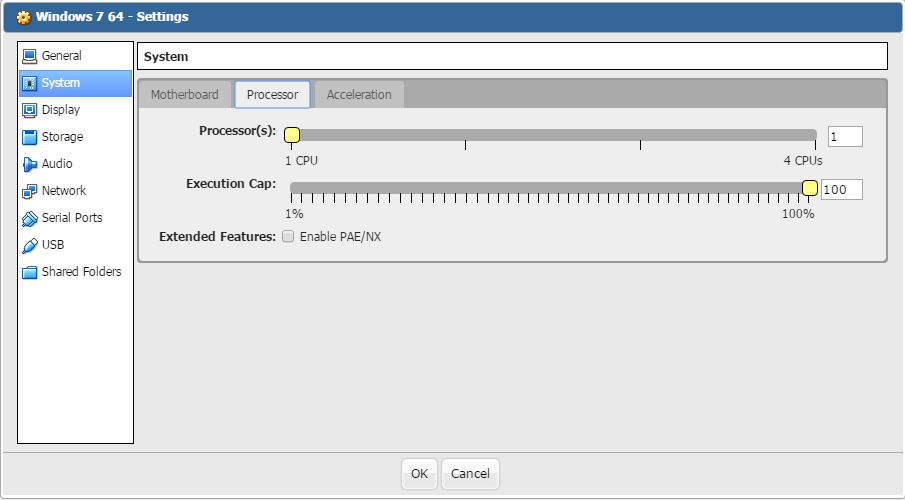Click the Network icon in sidebar
905x500 pixels.
pyautogui.click(x=30, y=191)
